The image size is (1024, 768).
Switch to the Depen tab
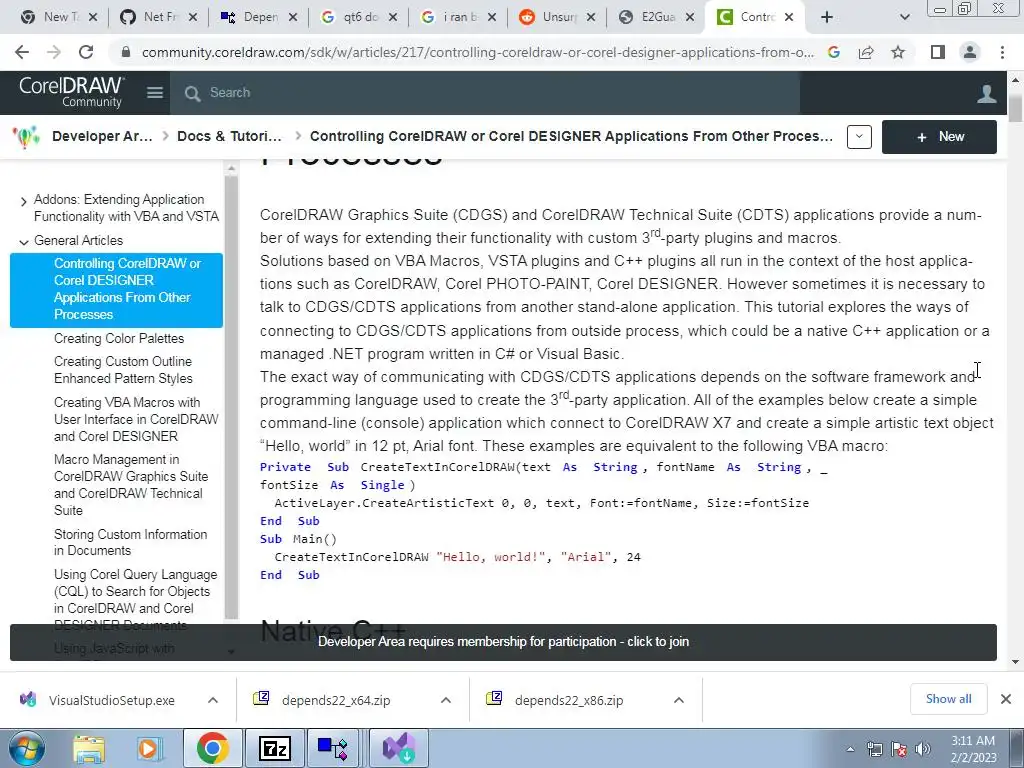pos(260,17)
